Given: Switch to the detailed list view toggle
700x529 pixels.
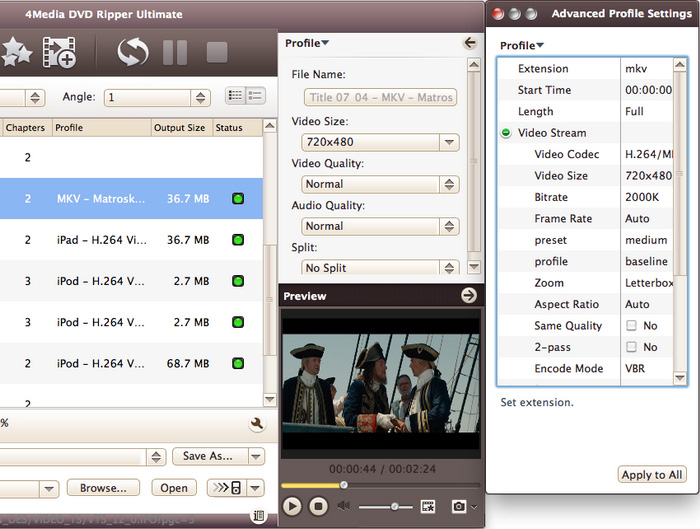Looking at the screenshot, I should point(255,96).
